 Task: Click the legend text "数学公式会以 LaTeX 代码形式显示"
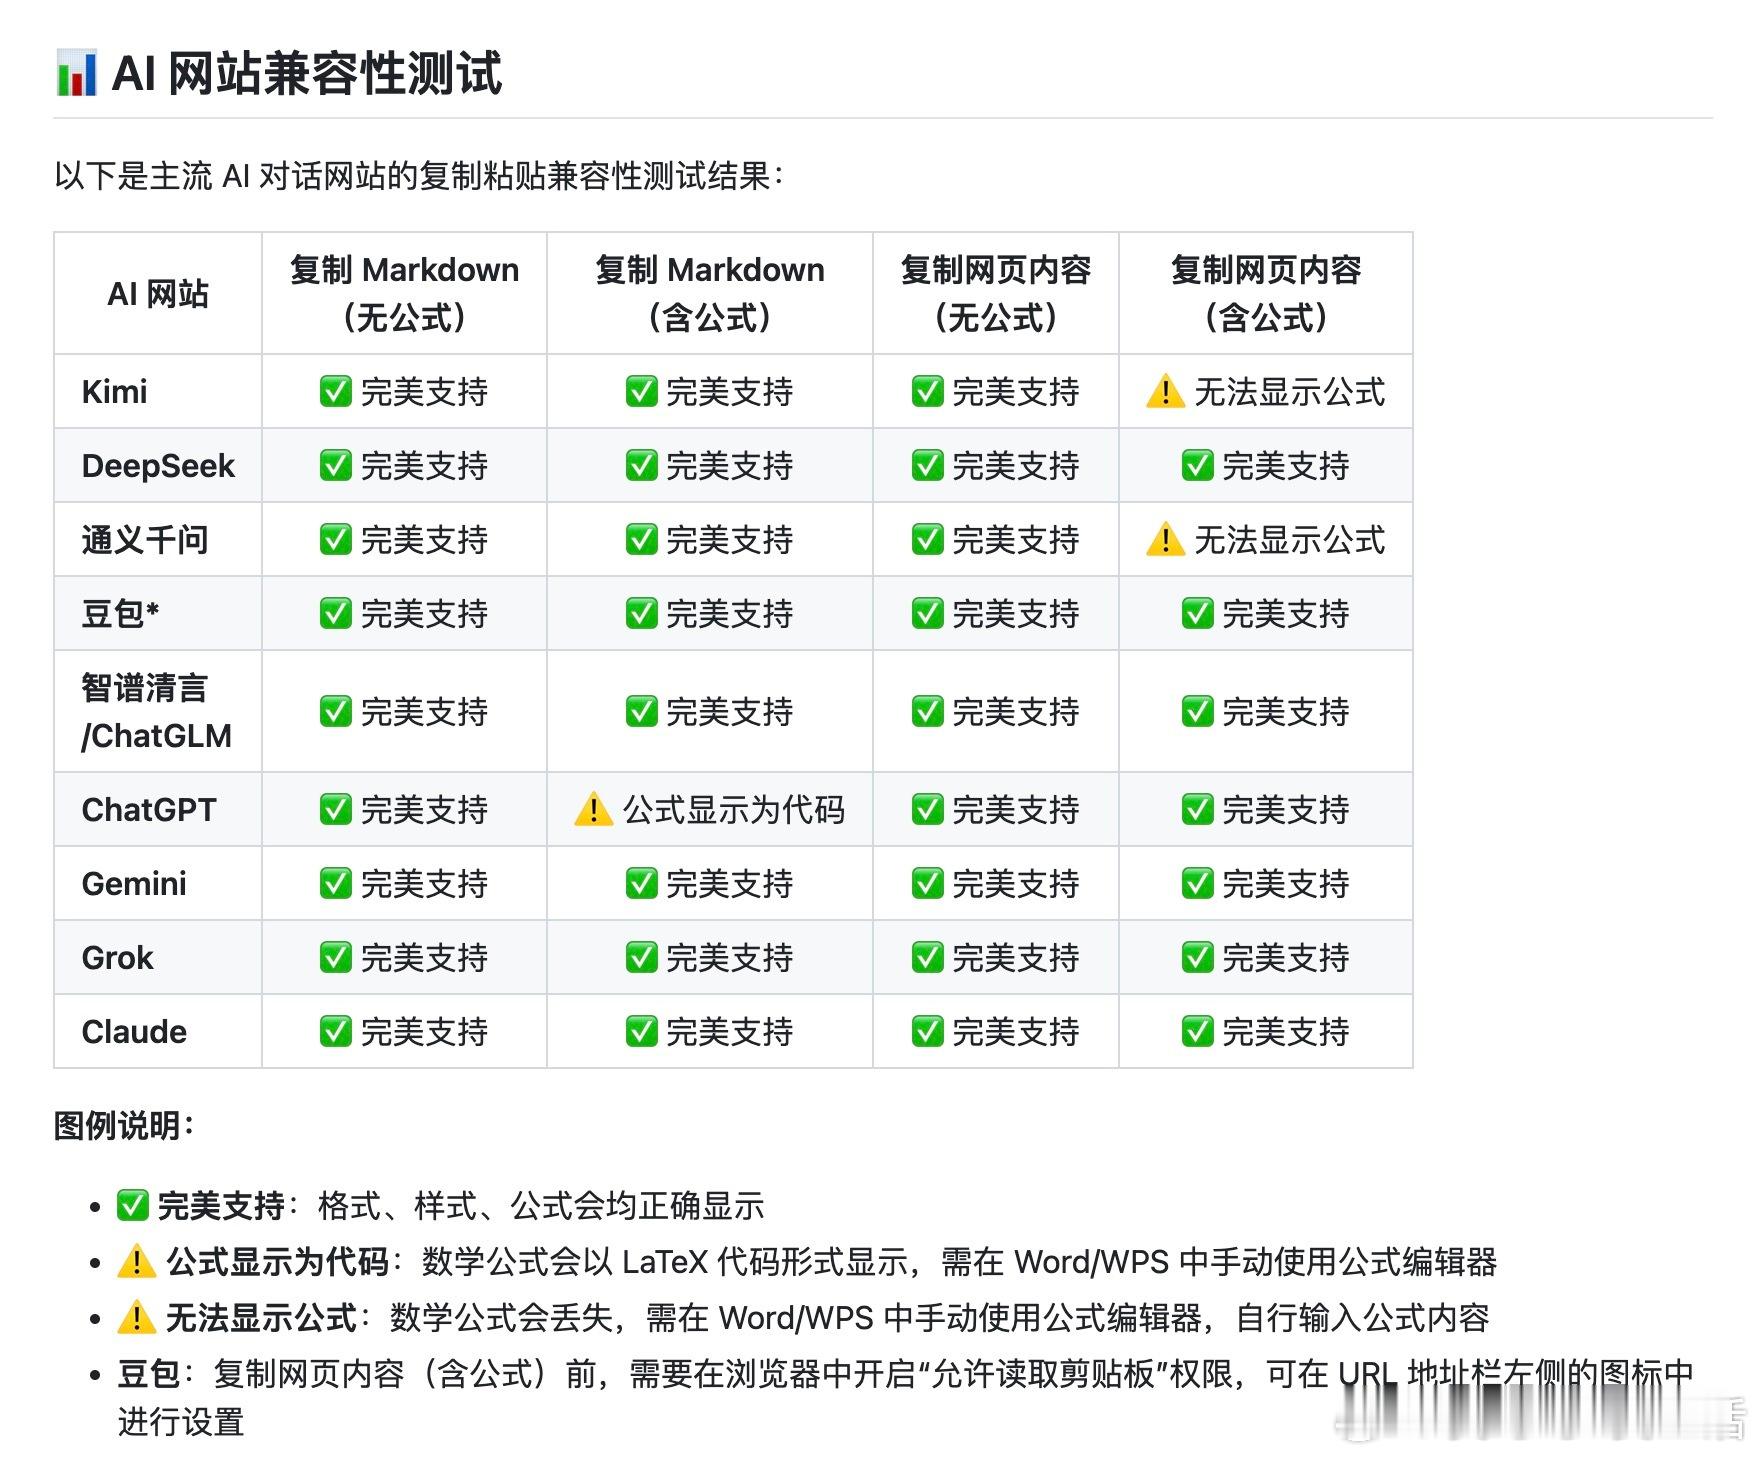coord(665,1261)
